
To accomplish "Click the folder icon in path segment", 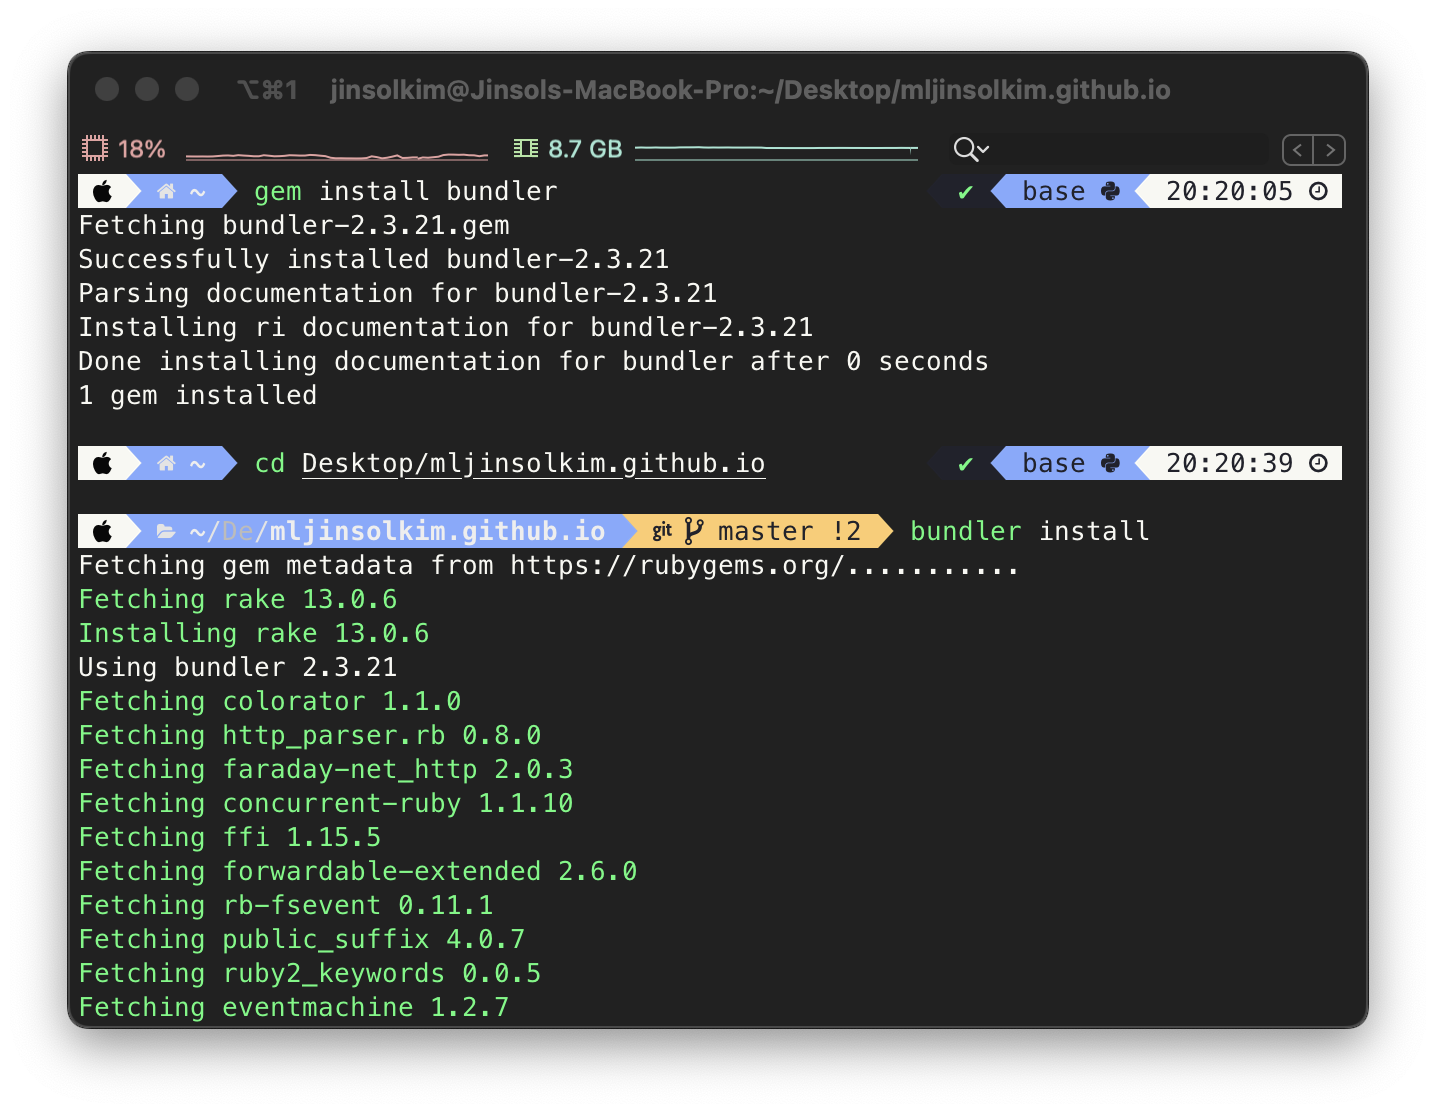I will [166, 531].
